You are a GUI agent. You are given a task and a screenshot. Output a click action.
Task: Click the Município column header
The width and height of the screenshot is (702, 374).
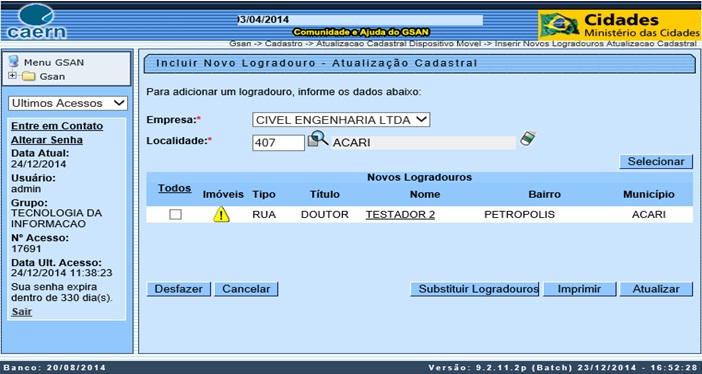click(x=649, y=194)
